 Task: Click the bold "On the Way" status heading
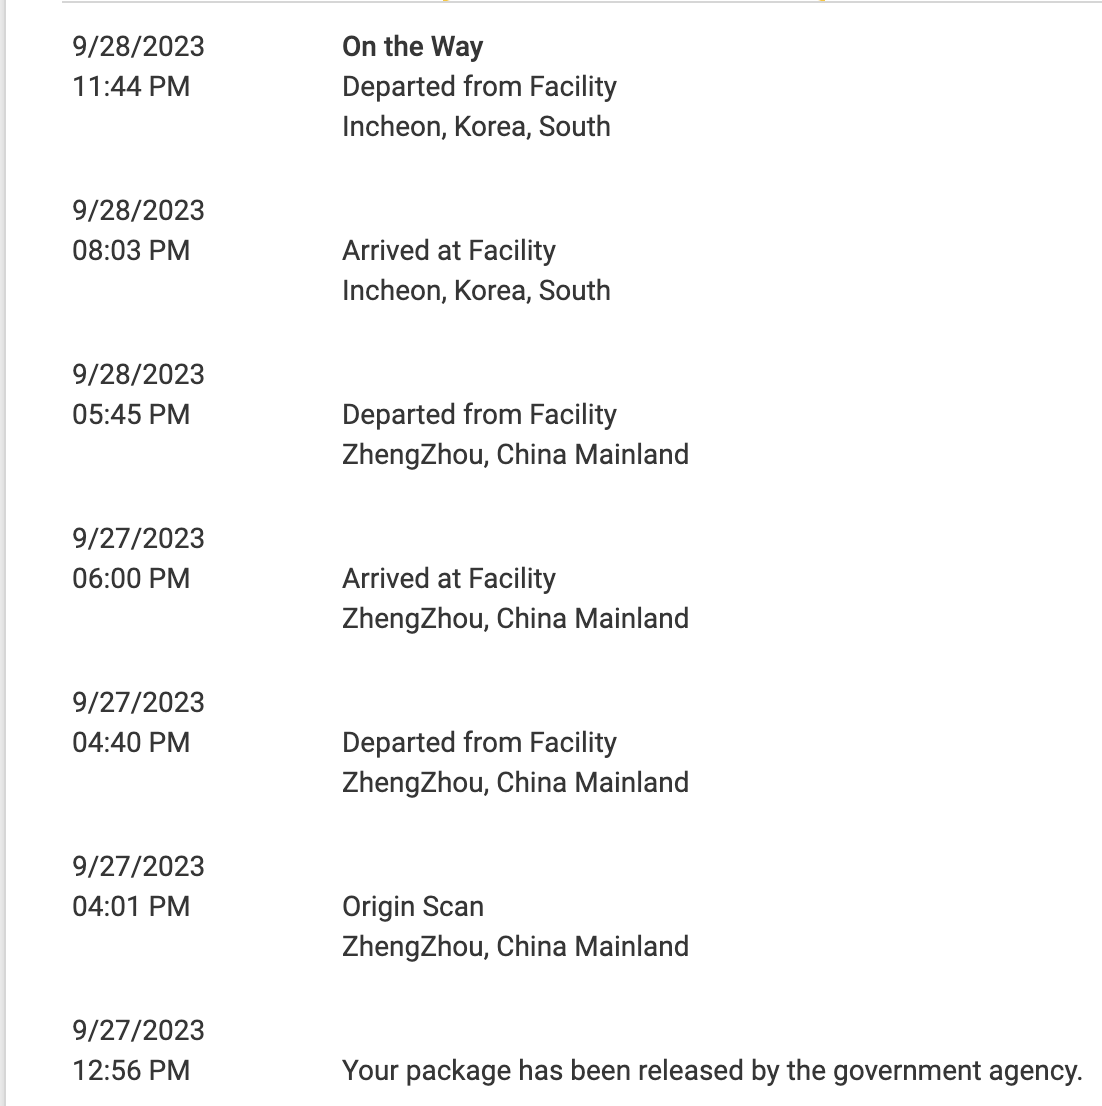[412, 47]
